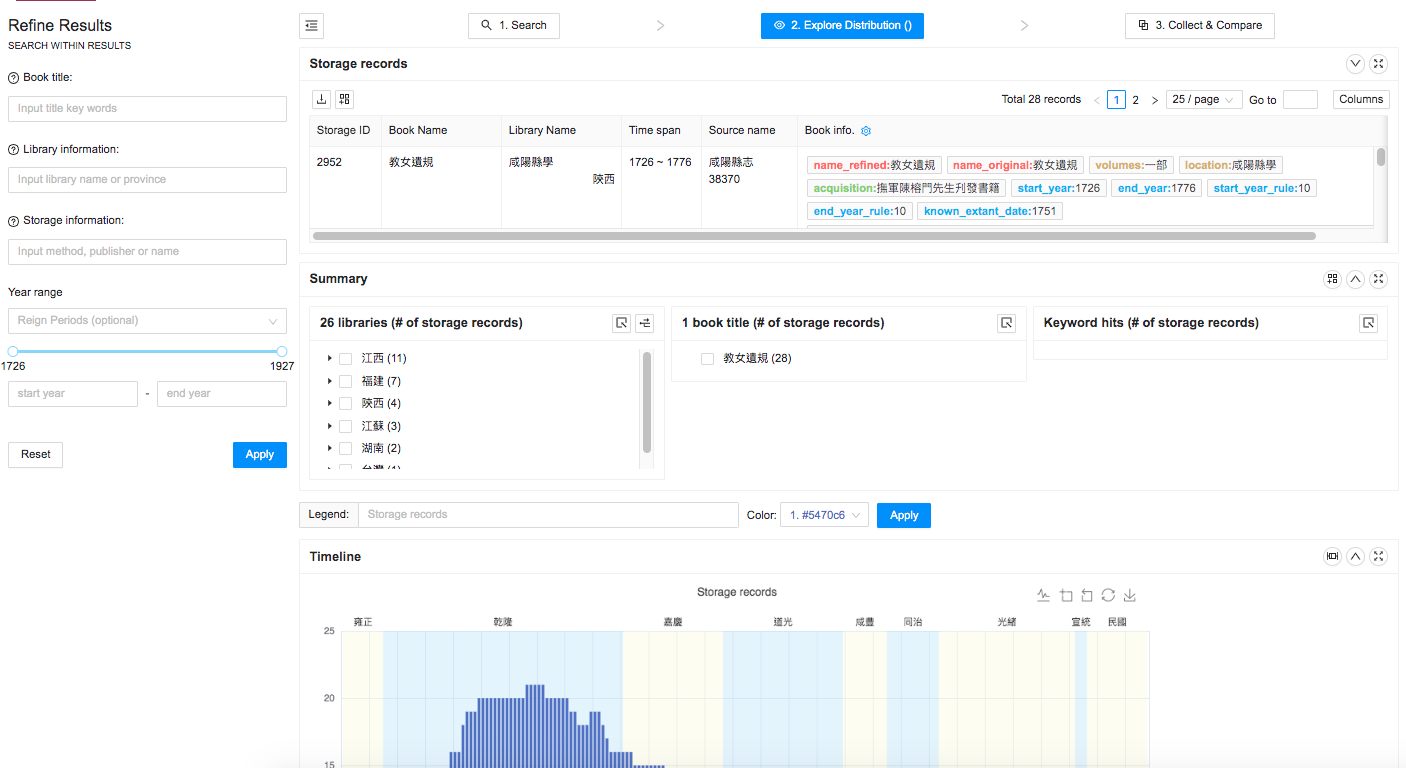
Task: Open the Reign Periods dropdown
Action: 147,321
